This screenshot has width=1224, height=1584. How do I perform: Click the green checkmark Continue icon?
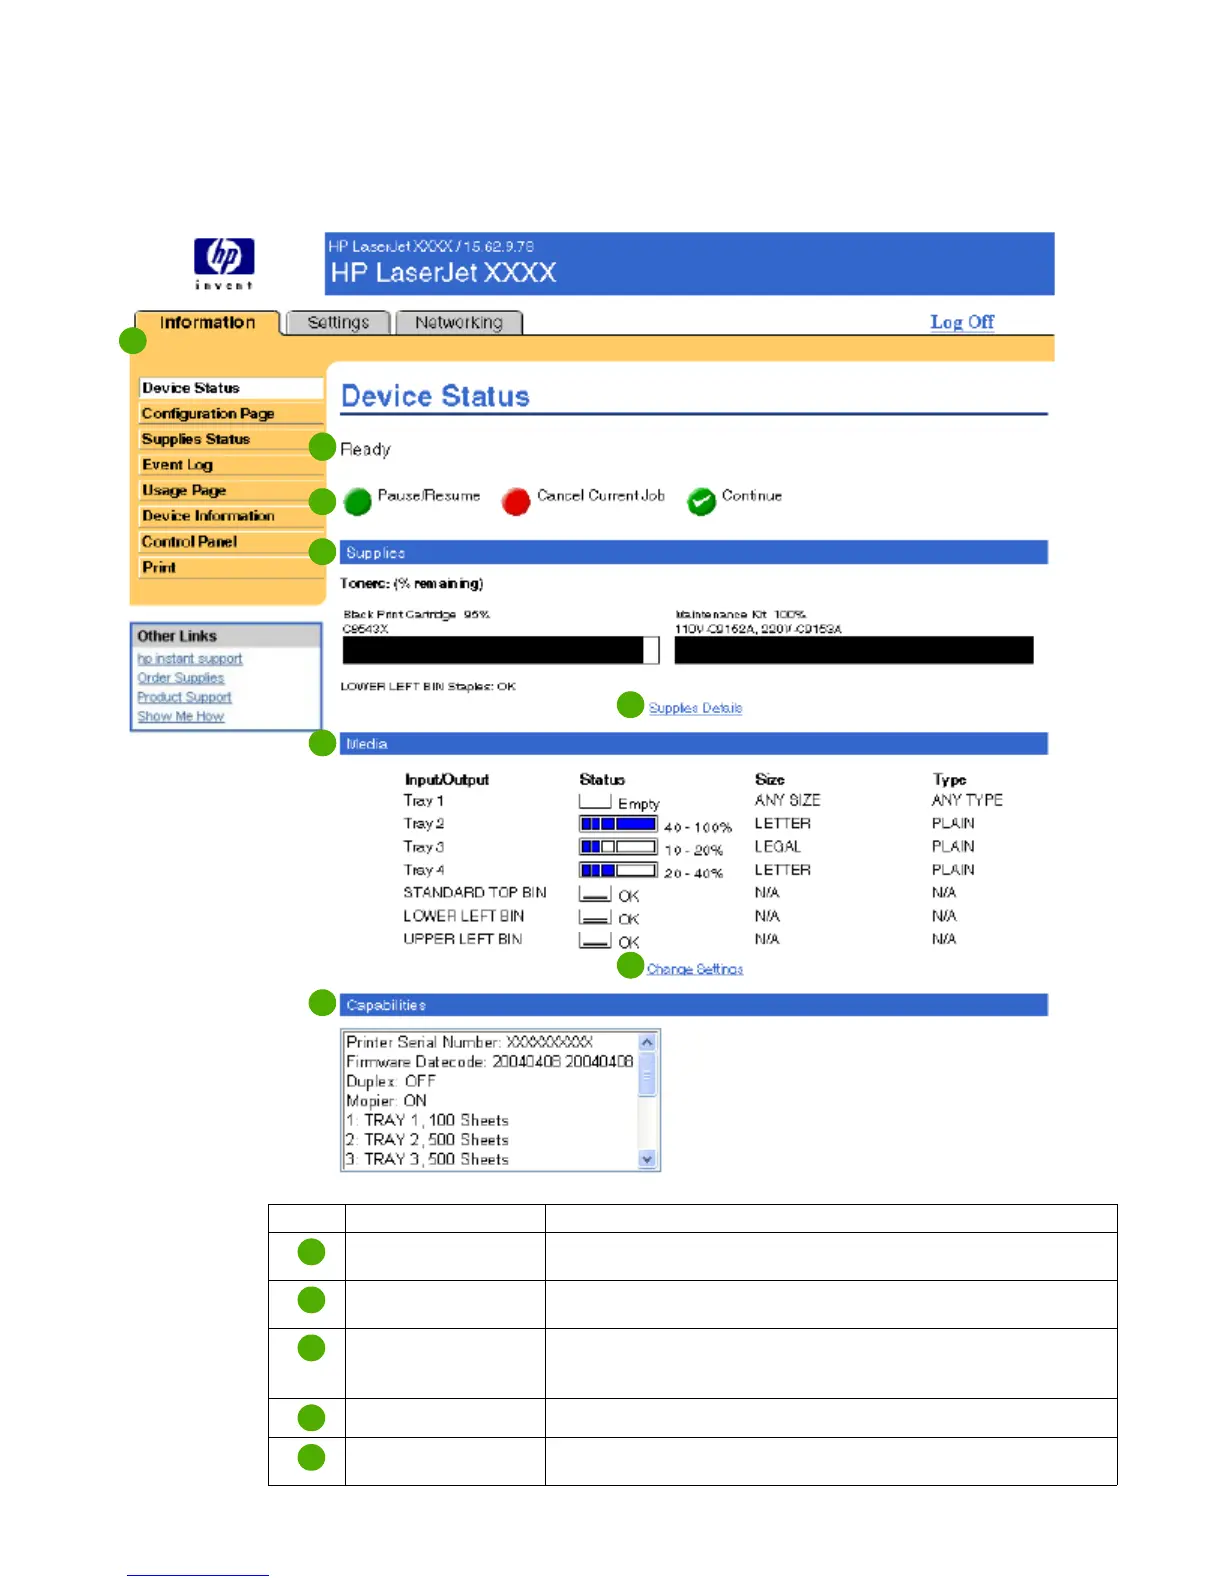pyautogui.click(x=702, y=501)
